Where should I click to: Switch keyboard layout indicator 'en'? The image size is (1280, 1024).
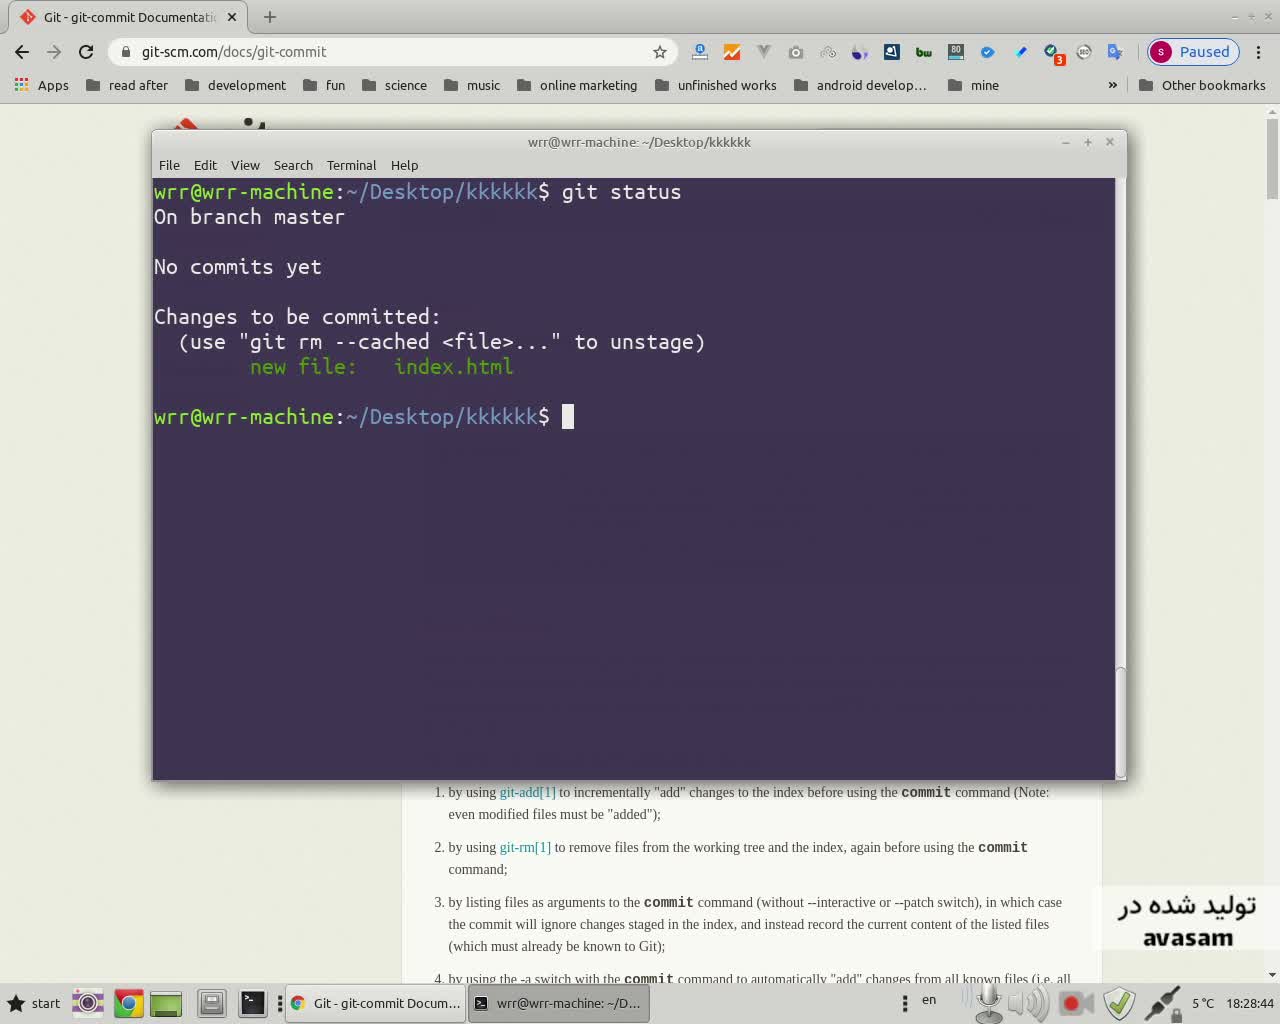click(929, 1000)
